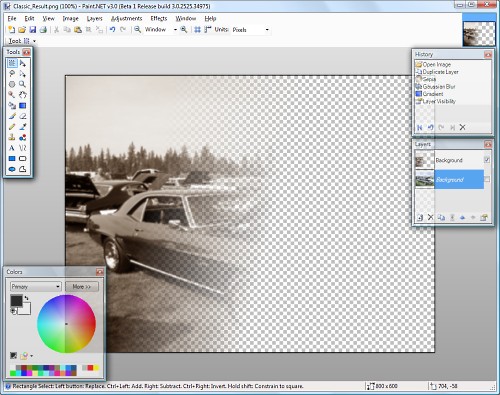Click the secondary color swatch
500x395 pixels.
point(26,310)
